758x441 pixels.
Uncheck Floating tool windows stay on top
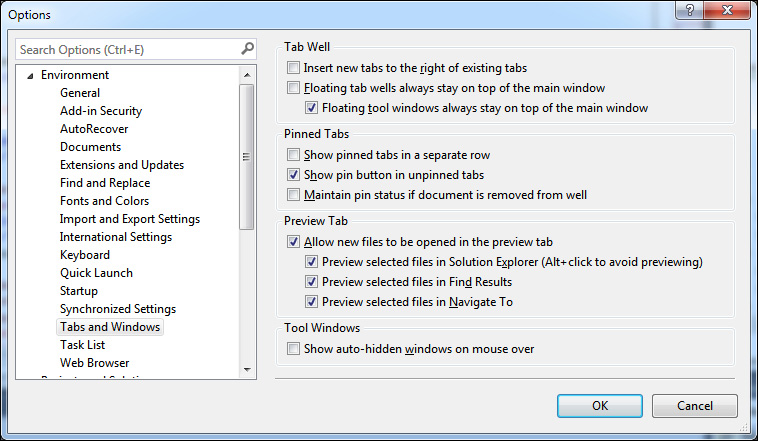click(311, 107)
